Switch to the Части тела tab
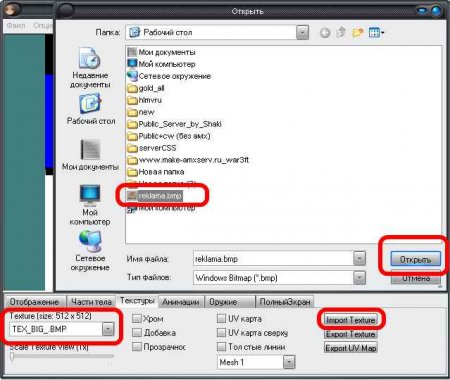This screenshot has height=380, width=450. [91, 302]
